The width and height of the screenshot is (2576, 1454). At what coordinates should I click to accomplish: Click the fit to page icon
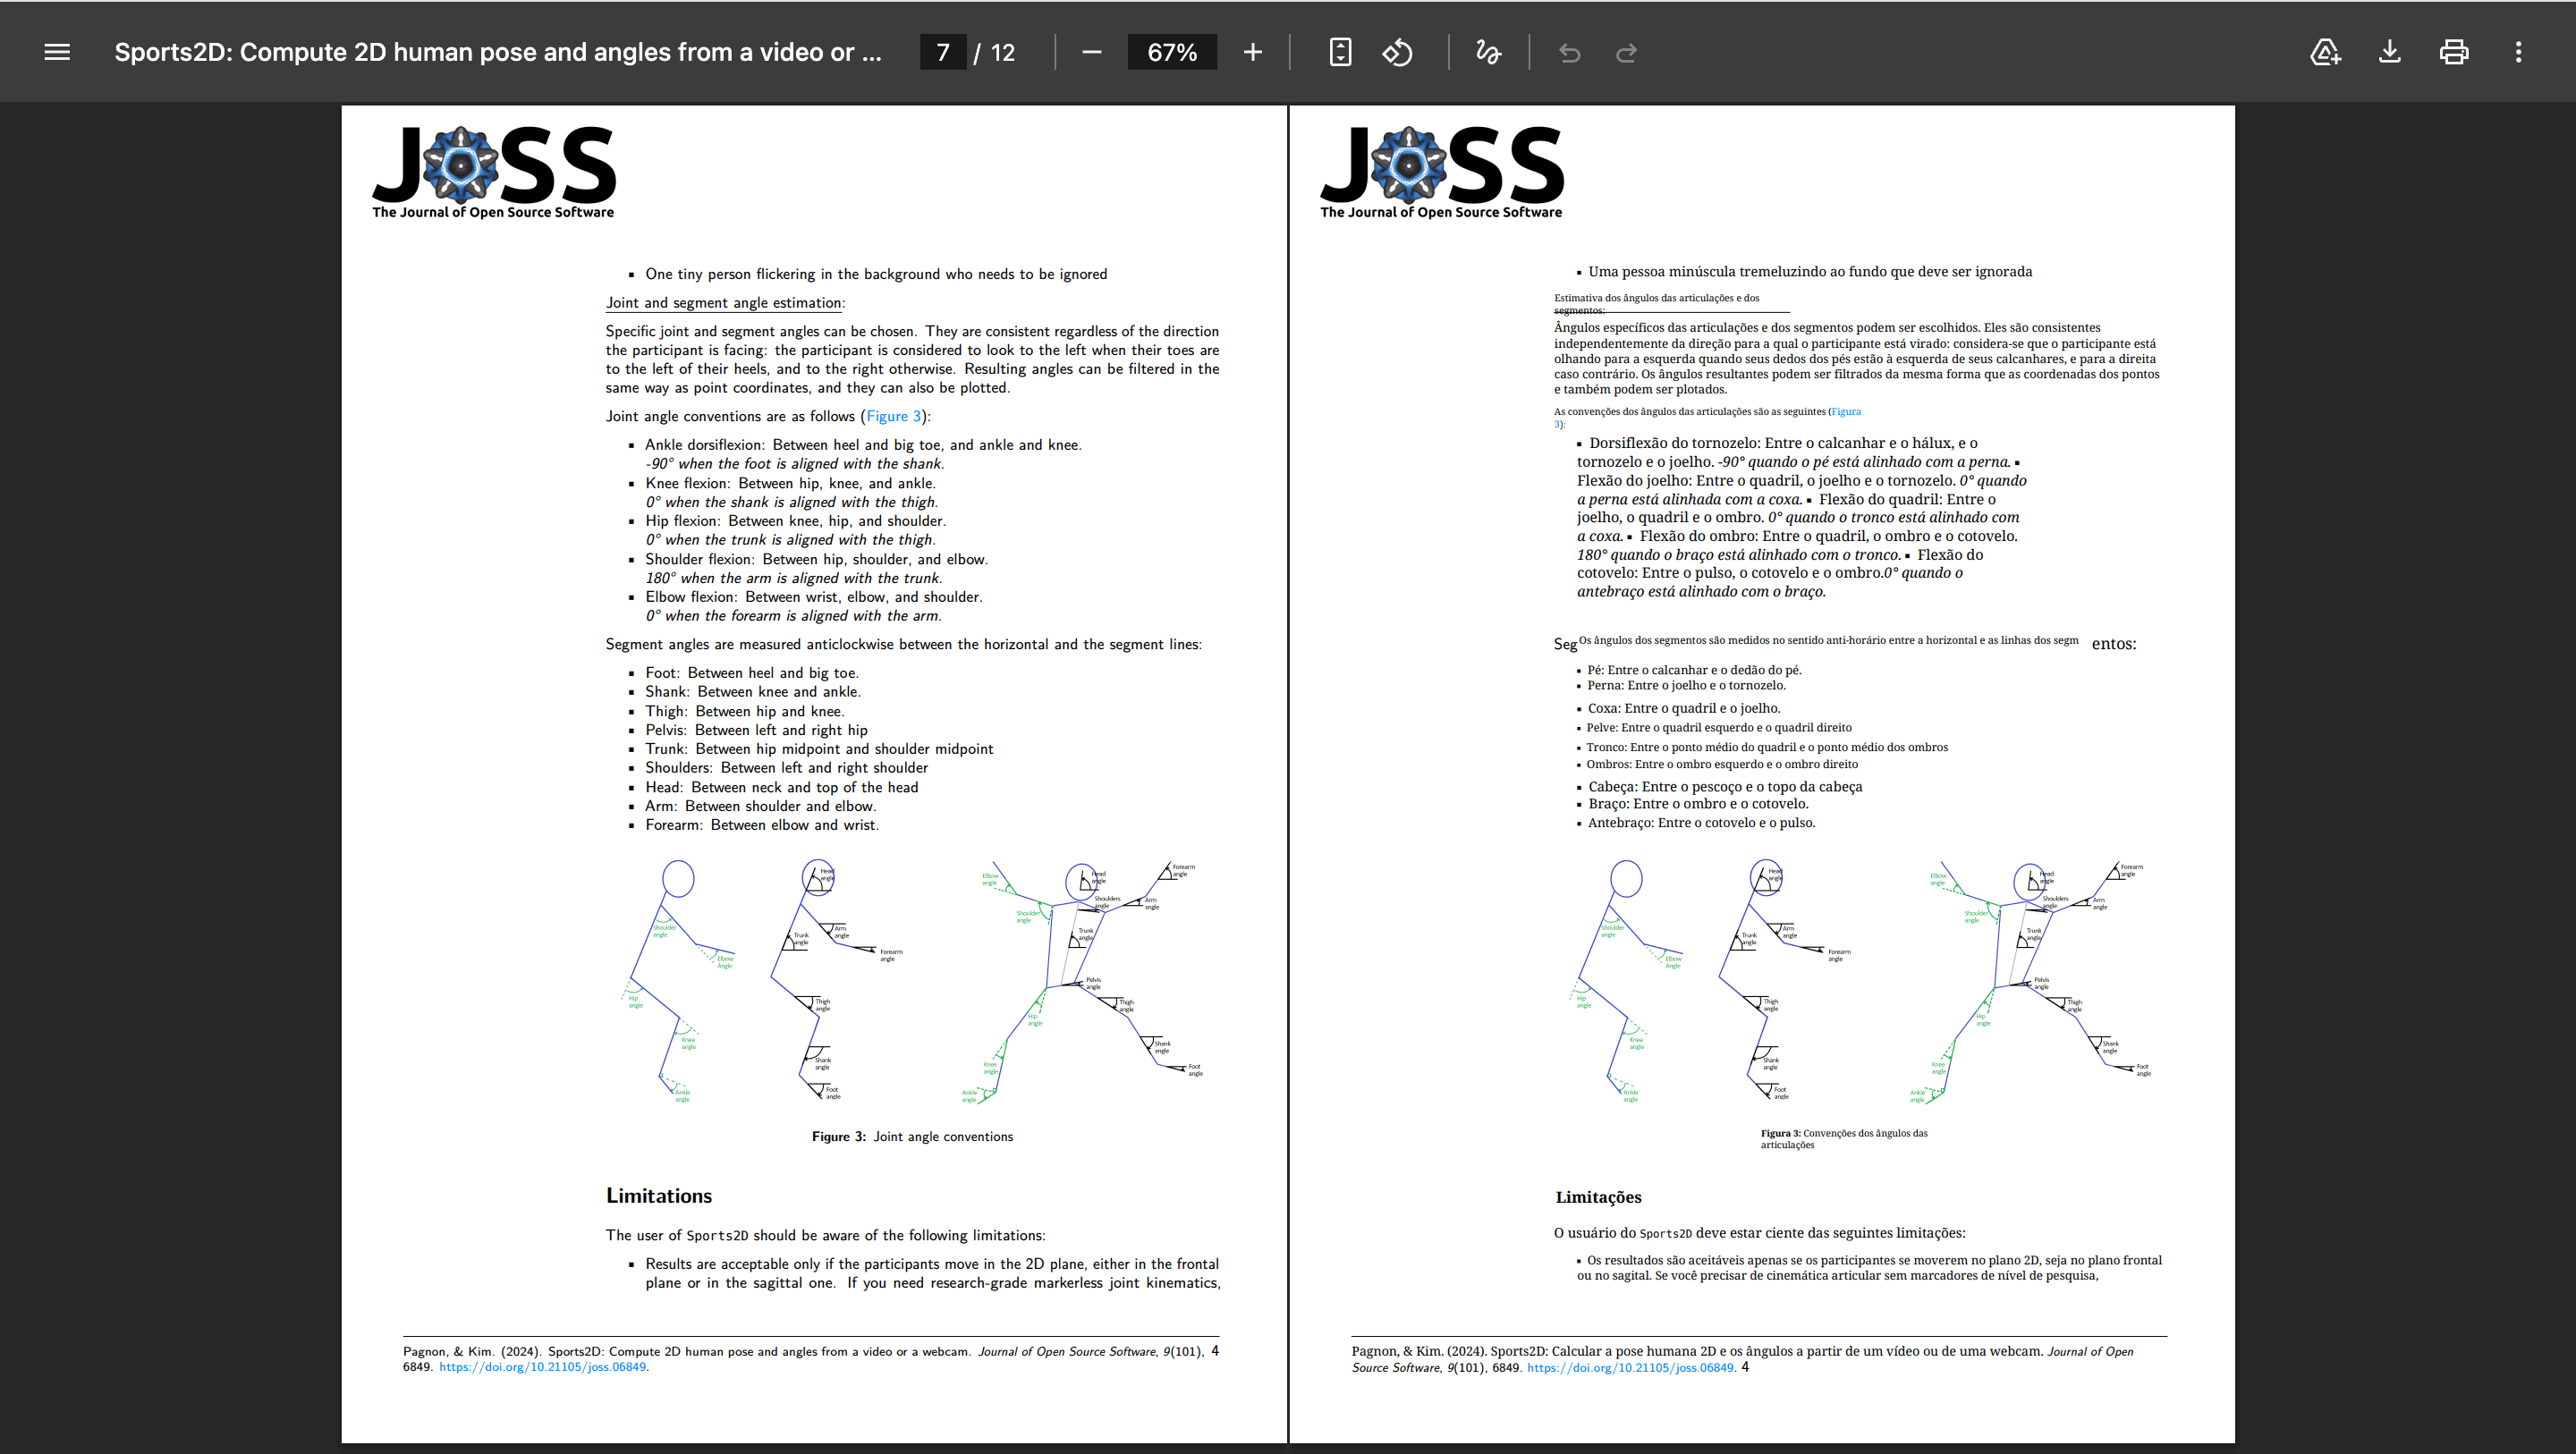(x=1340, y=52)
